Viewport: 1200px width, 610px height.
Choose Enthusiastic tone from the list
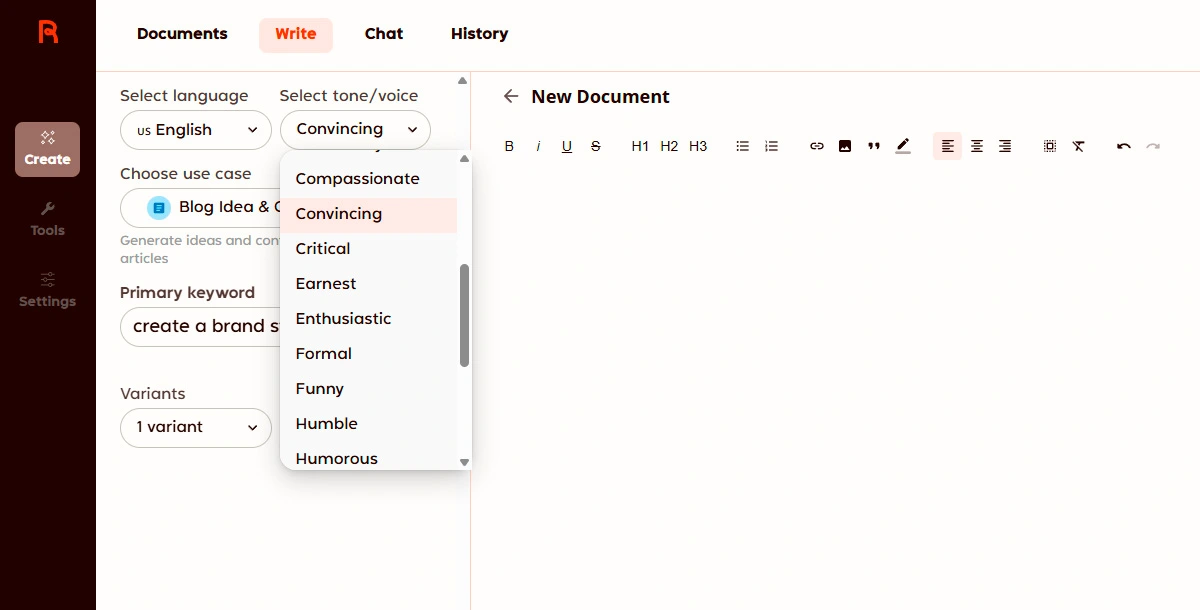pos(368,319)
